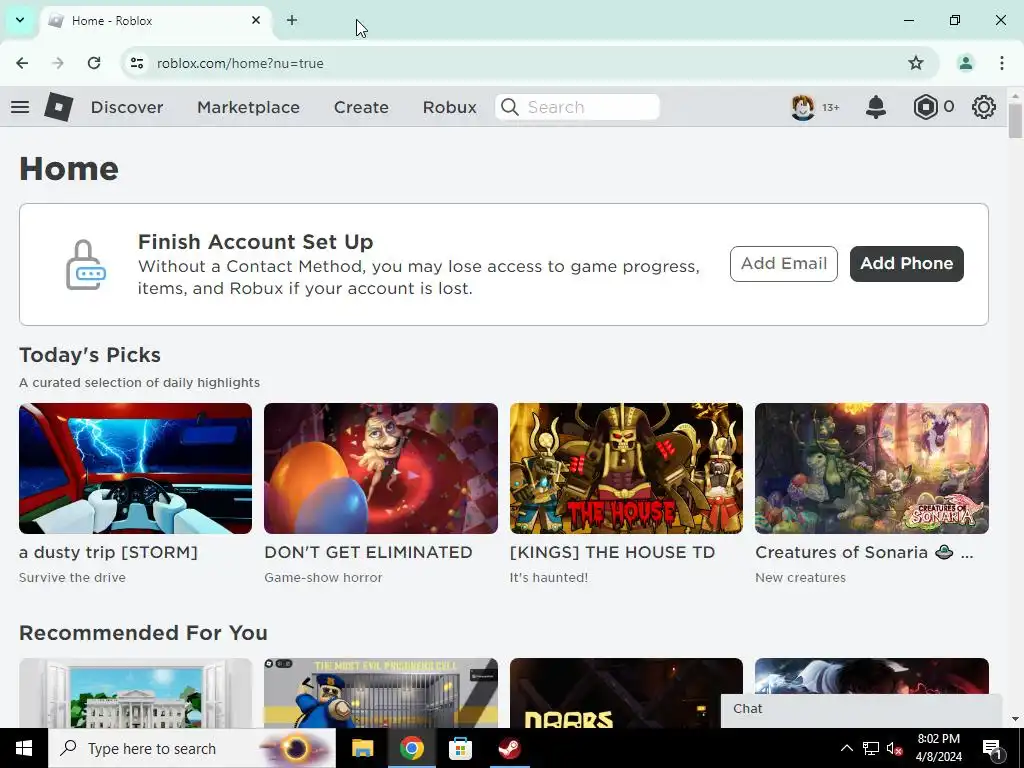Open a new browser tab
The image size is (1024, 768).
[292, 20]
